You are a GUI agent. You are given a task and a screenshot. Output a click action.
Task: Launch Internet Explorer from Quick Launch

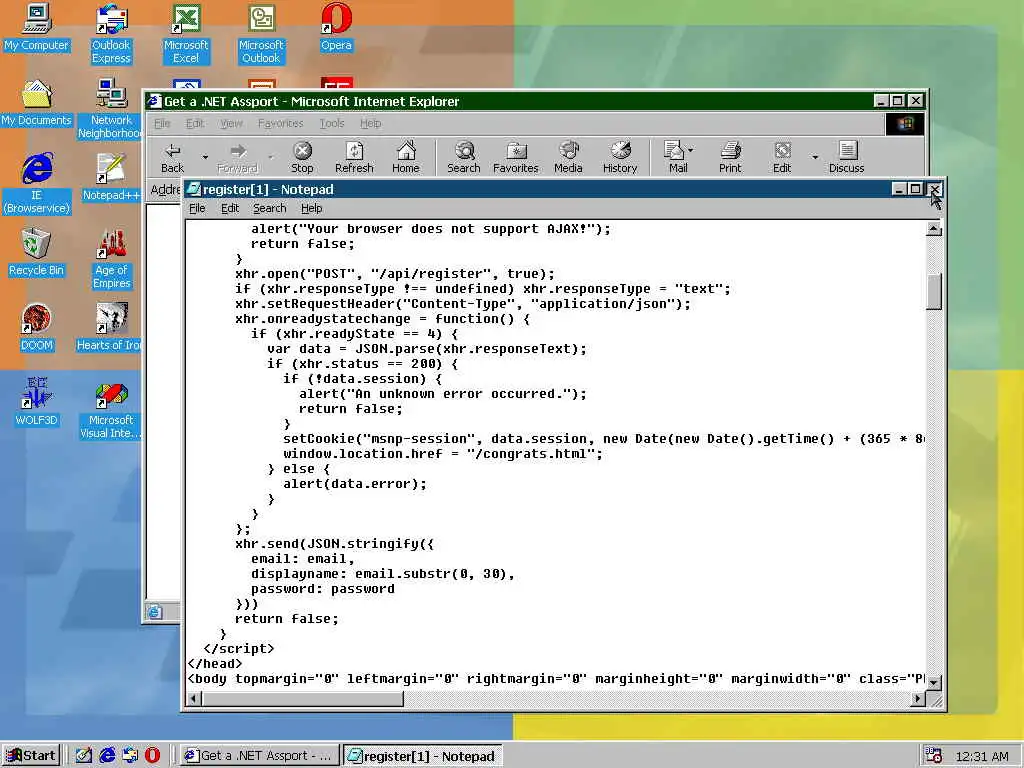point(107,756)
